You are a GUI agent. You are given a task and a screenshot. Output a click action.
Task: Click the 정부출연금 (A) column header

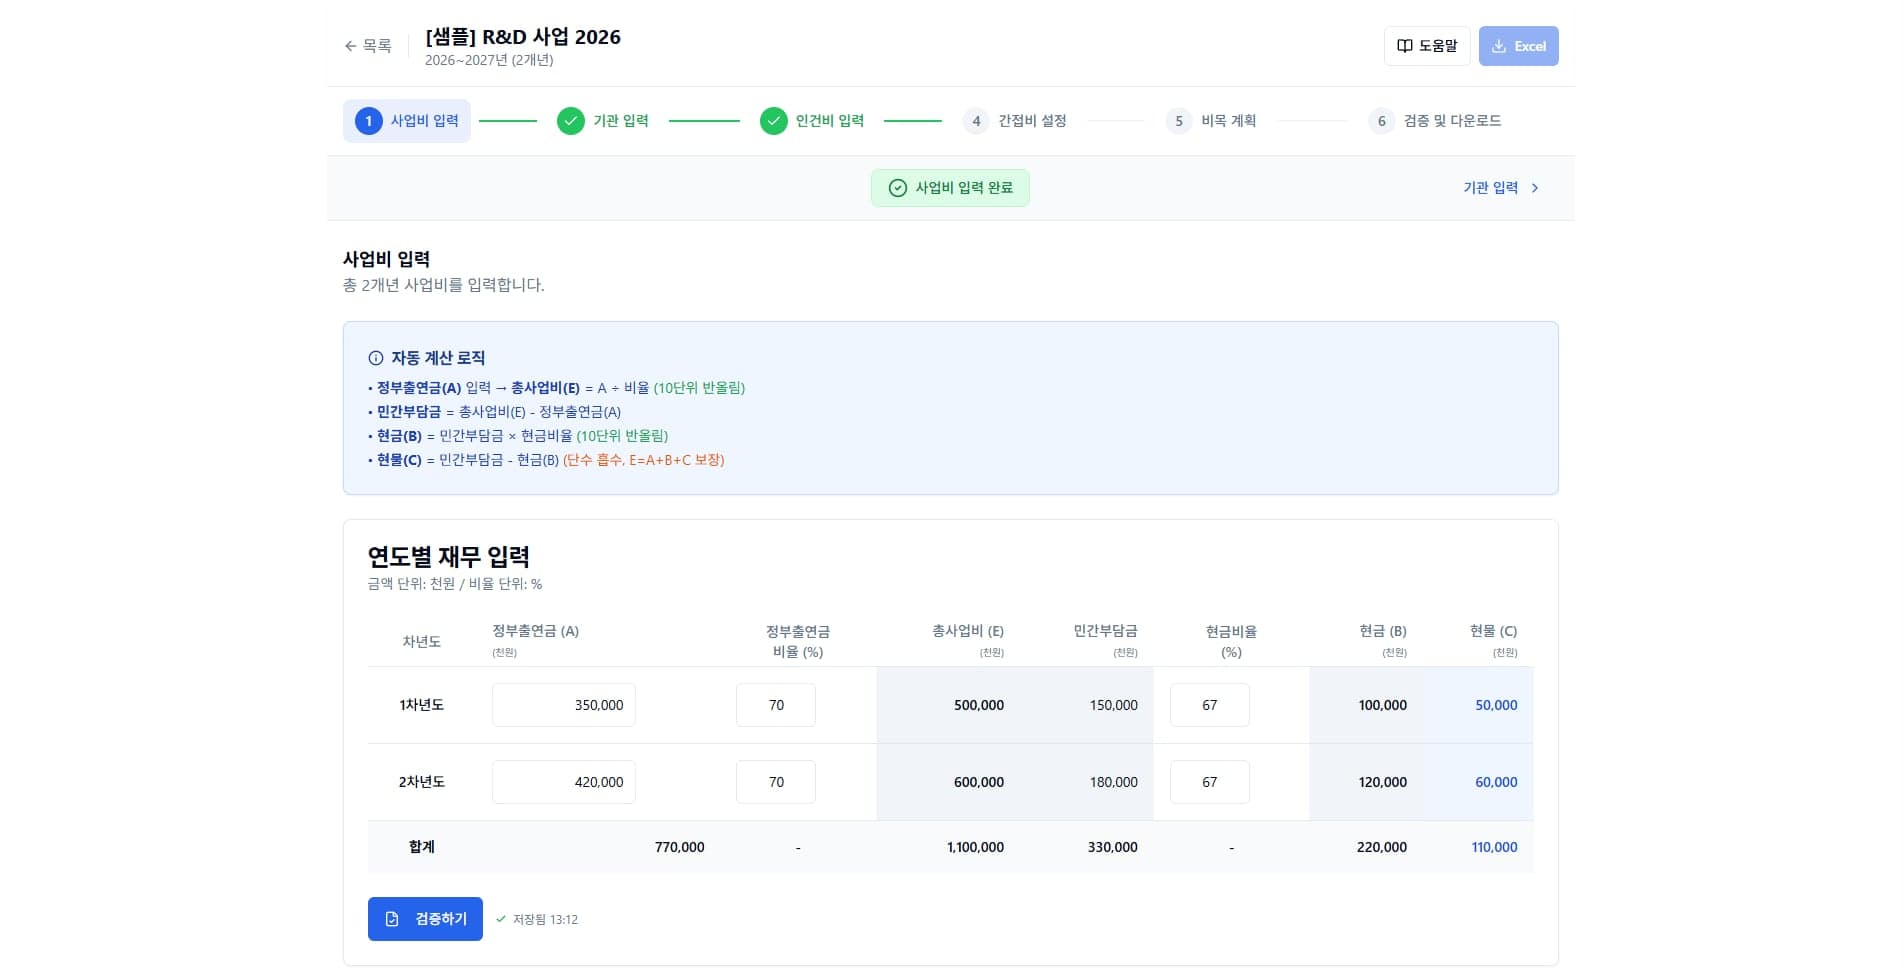(536, 631)
